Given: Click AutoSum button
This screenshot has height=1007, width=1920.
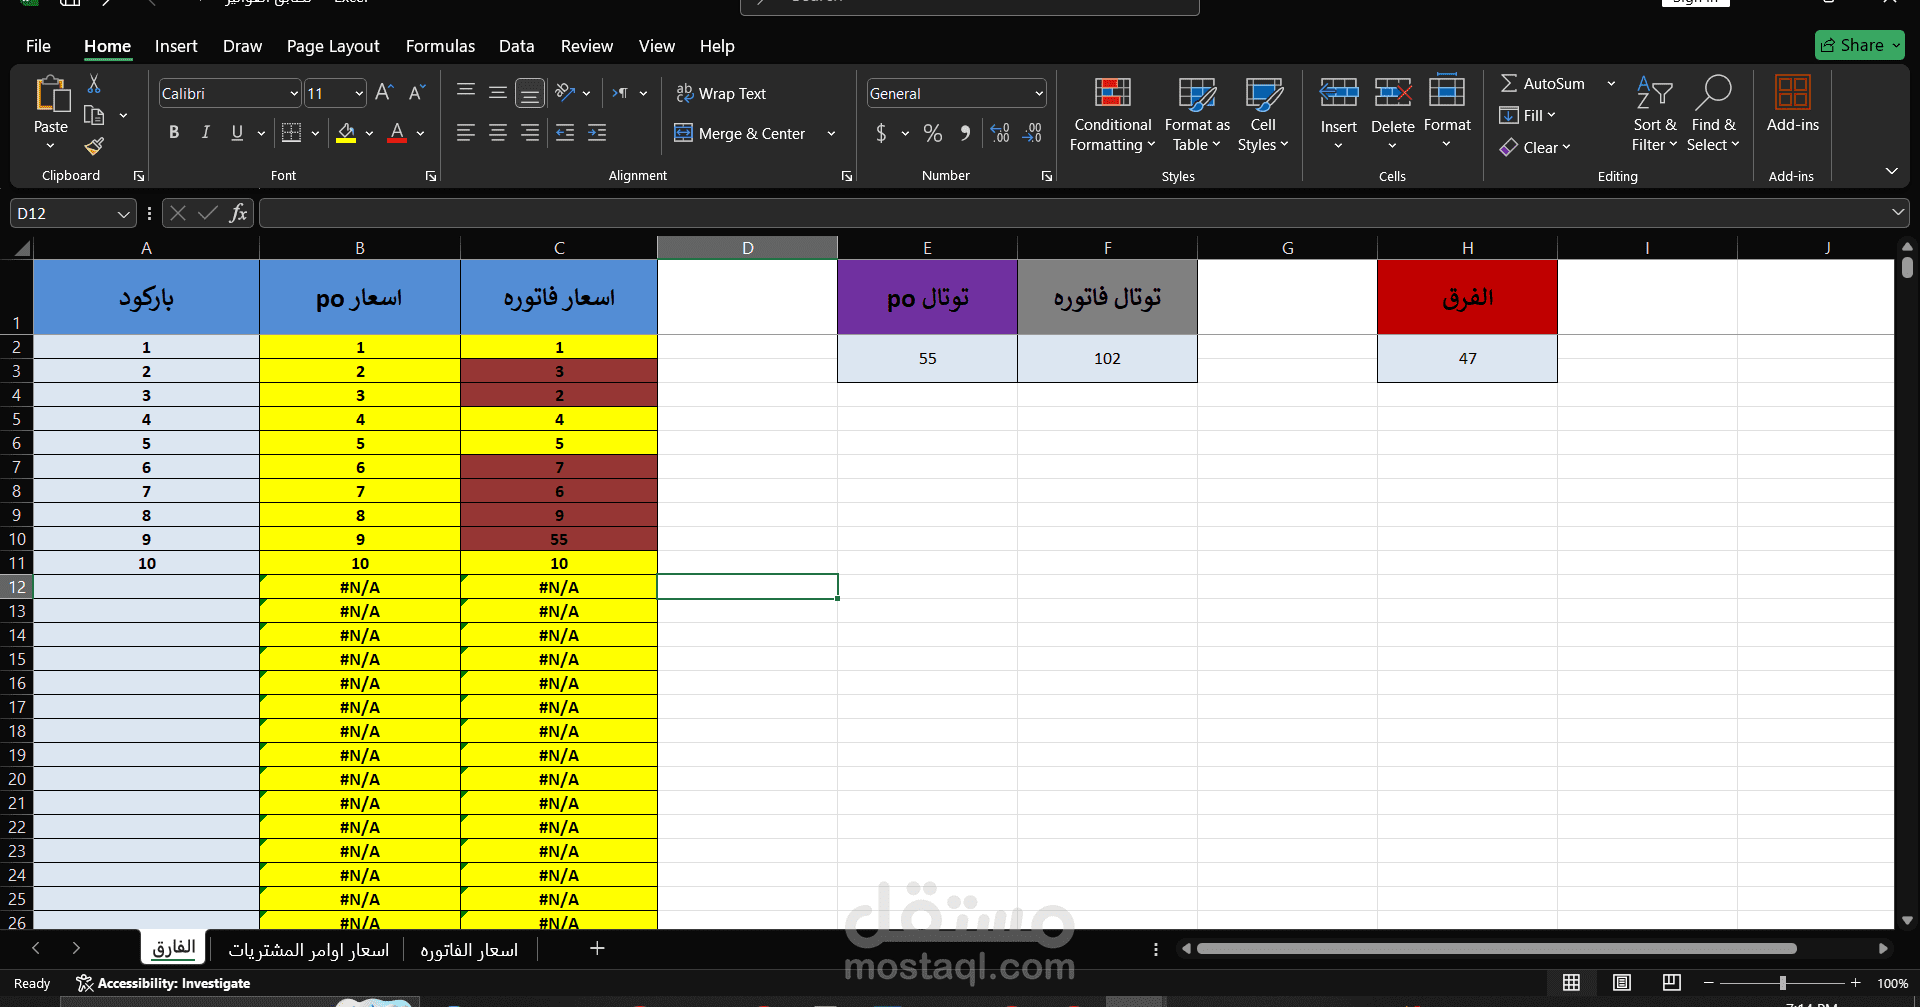Looking at the screenshot, I should coord(1543,84).
